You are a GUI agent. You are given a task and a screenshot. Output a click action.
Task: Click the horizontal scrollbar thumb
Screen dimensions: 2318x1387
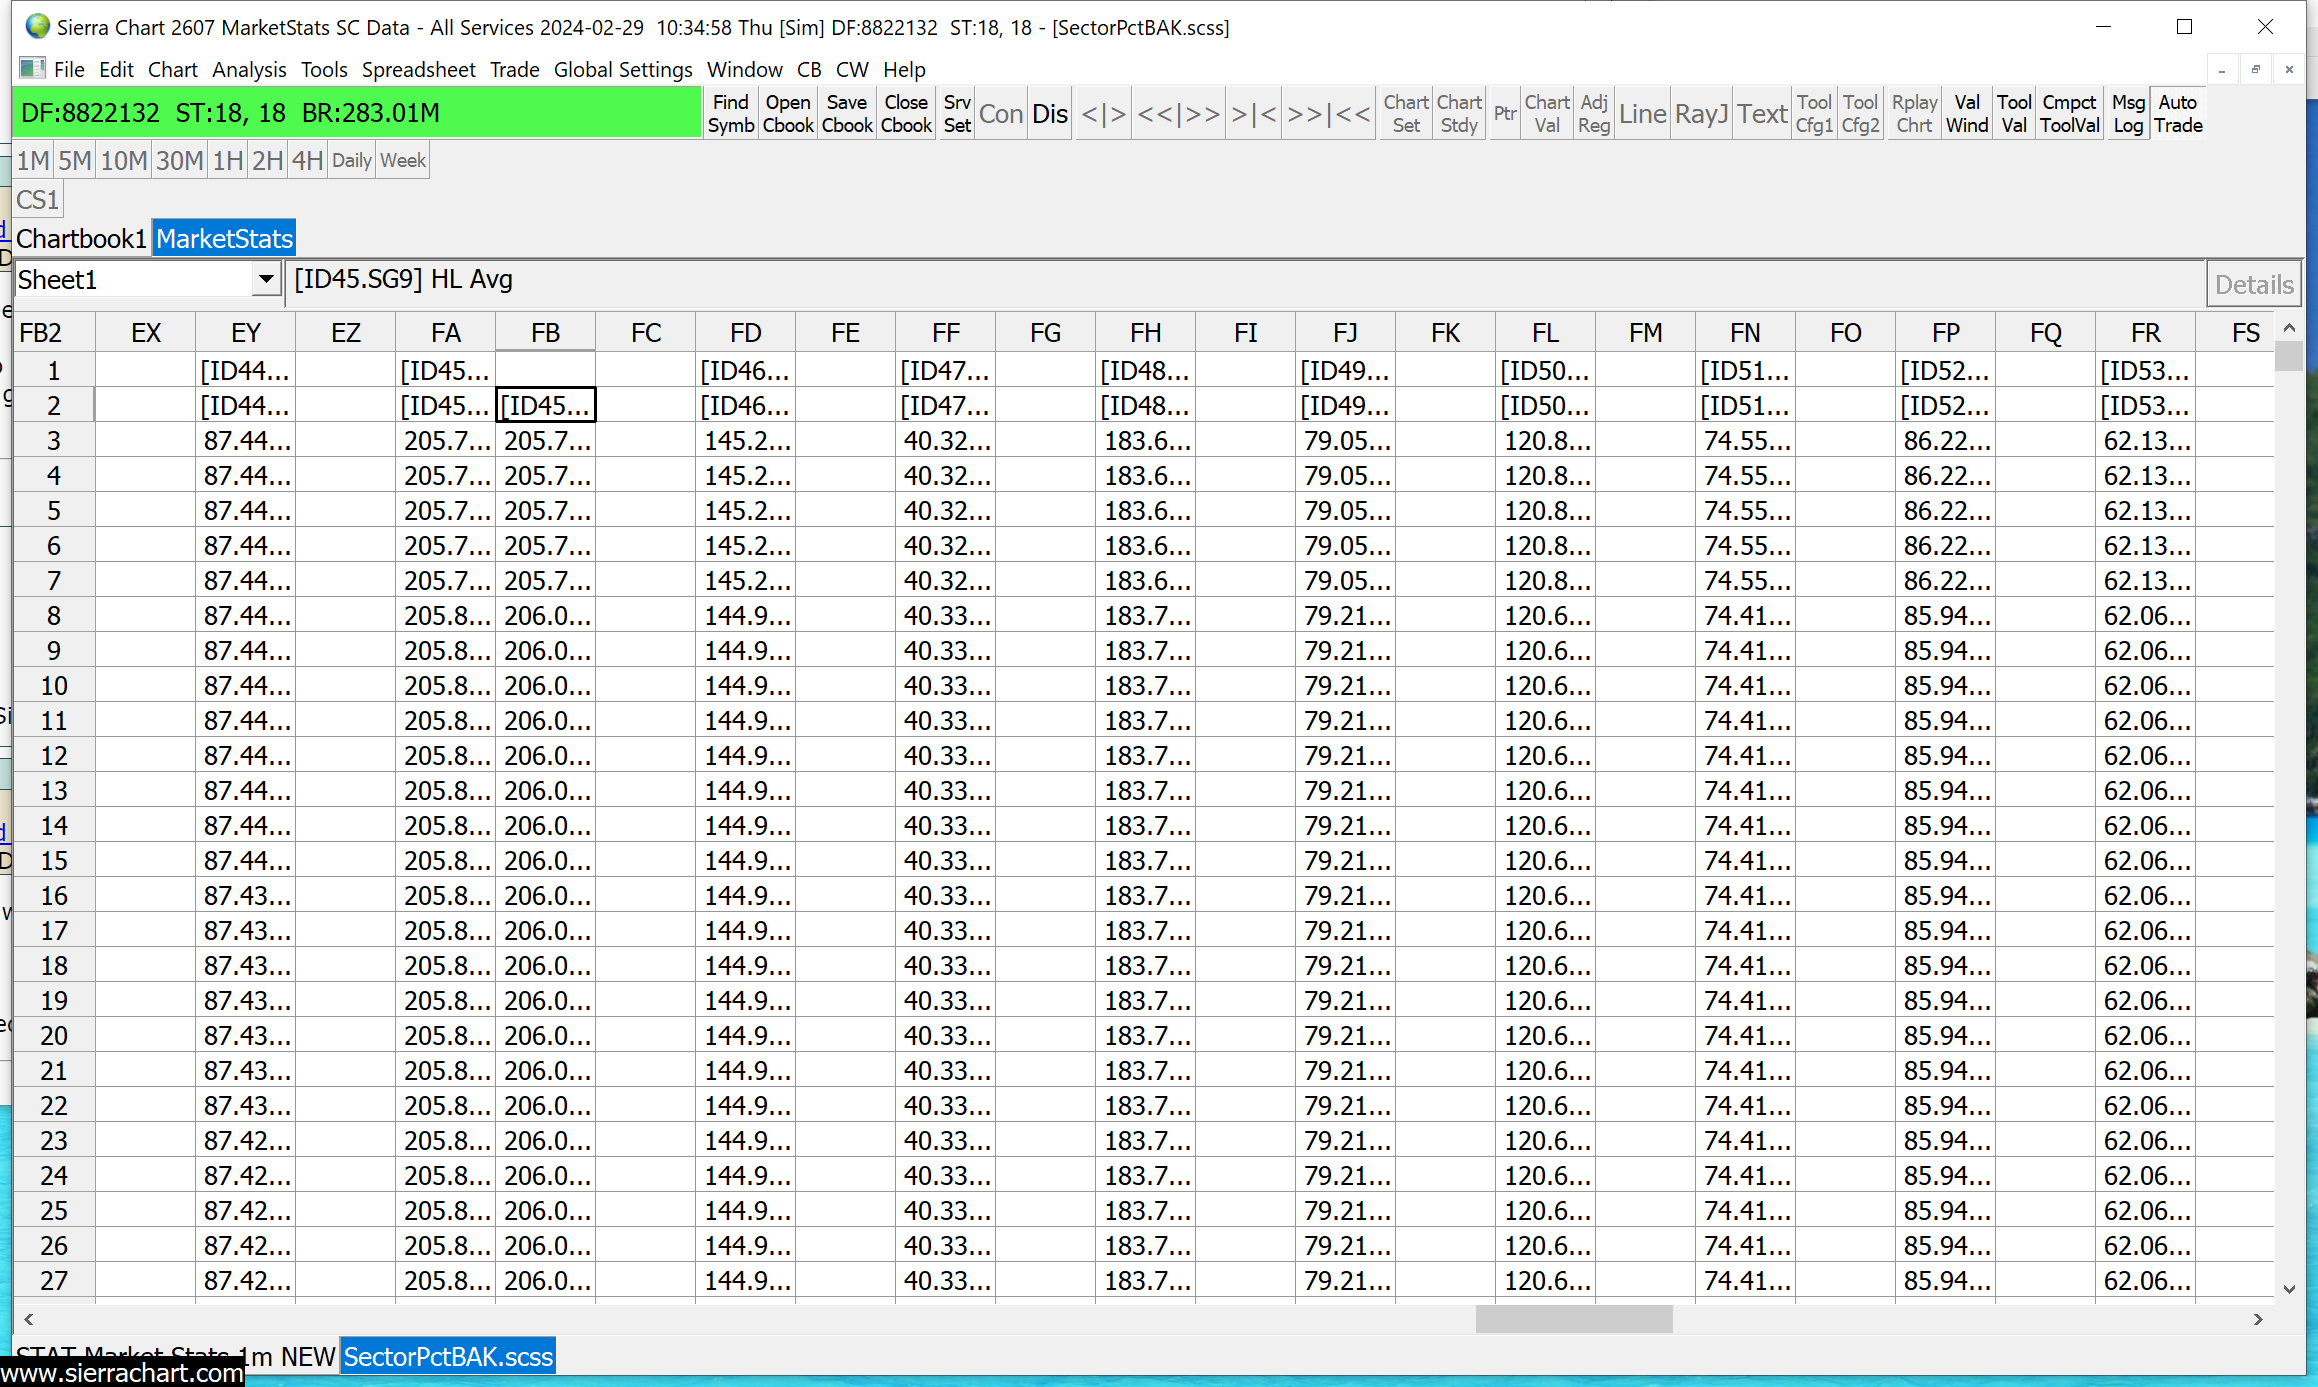tap(1573, 1320)
